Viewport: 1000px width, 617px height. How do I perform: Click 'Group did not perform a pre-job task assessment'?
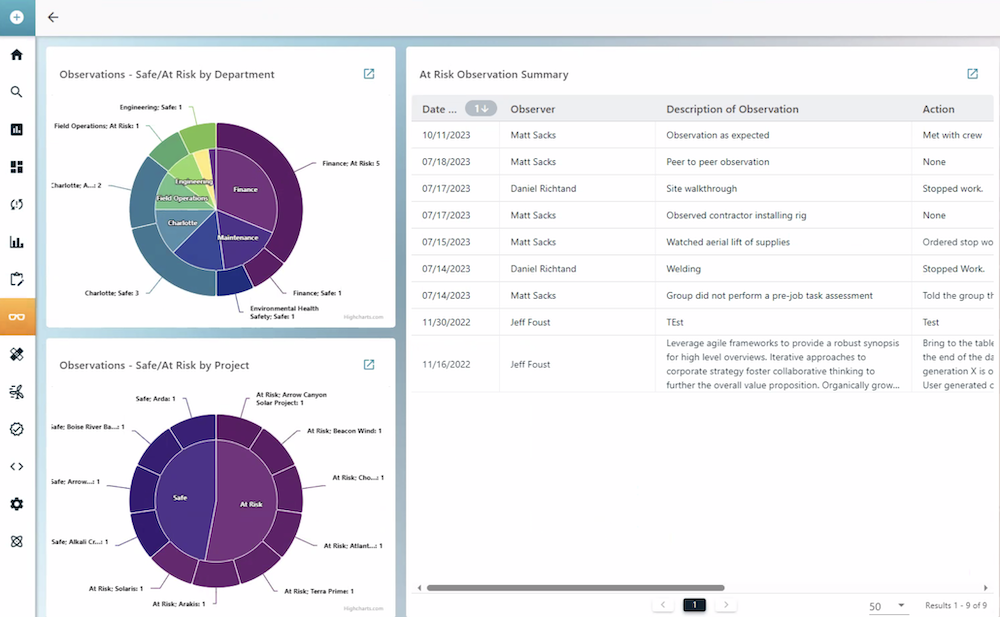pos(769,296)
